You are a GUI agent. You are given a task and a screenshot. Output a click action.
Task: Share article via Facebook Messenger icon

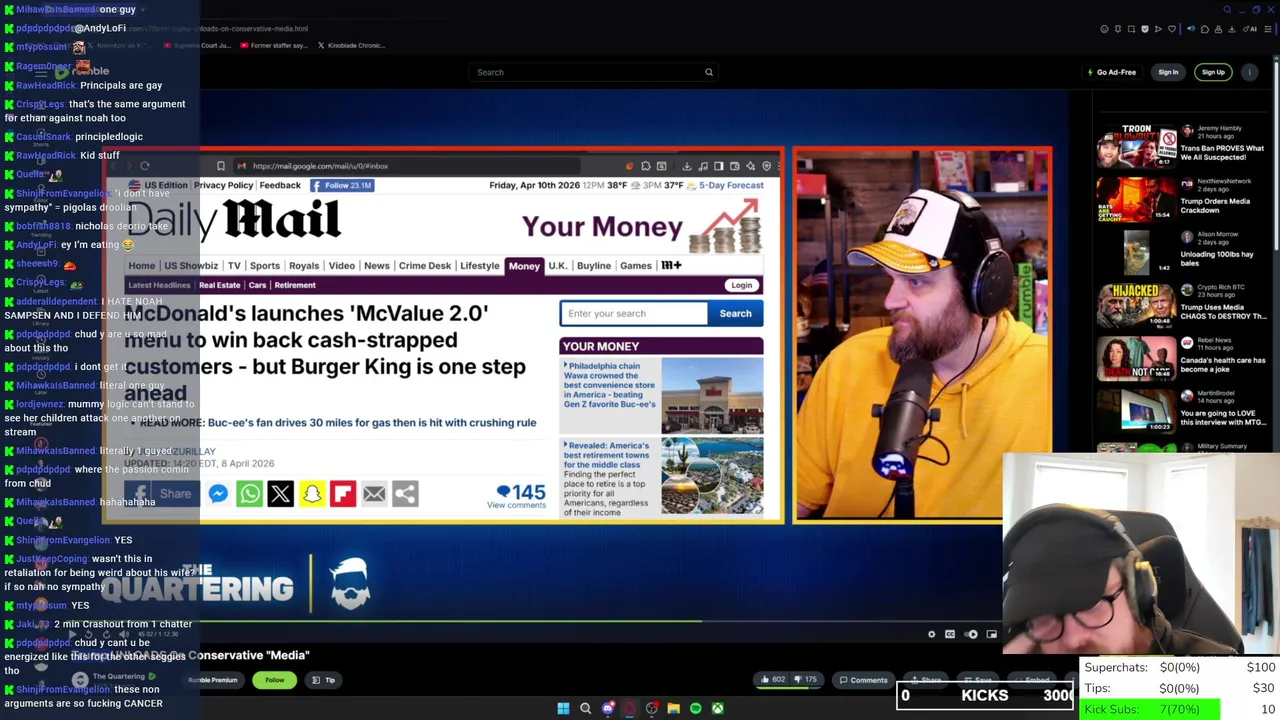pos(218,493)
